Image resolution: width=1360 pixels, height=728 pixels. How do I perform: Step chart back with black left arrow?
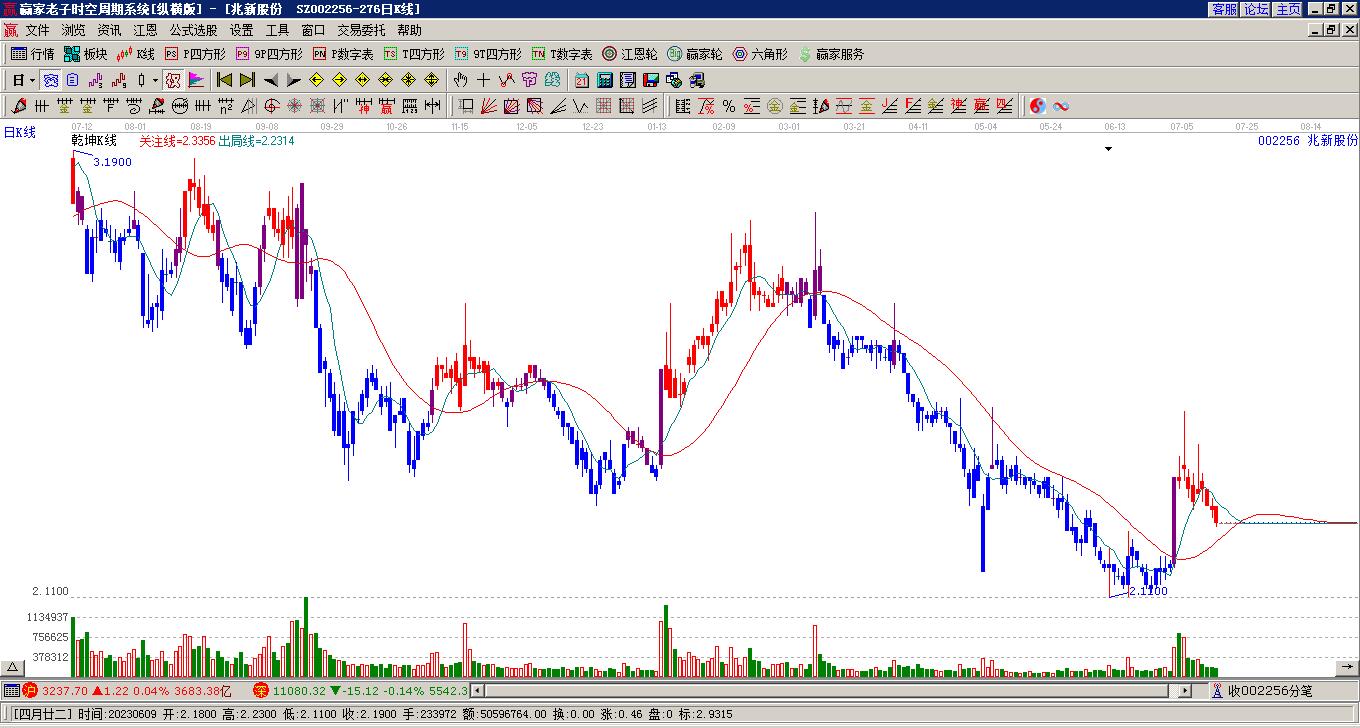[270, 80]
